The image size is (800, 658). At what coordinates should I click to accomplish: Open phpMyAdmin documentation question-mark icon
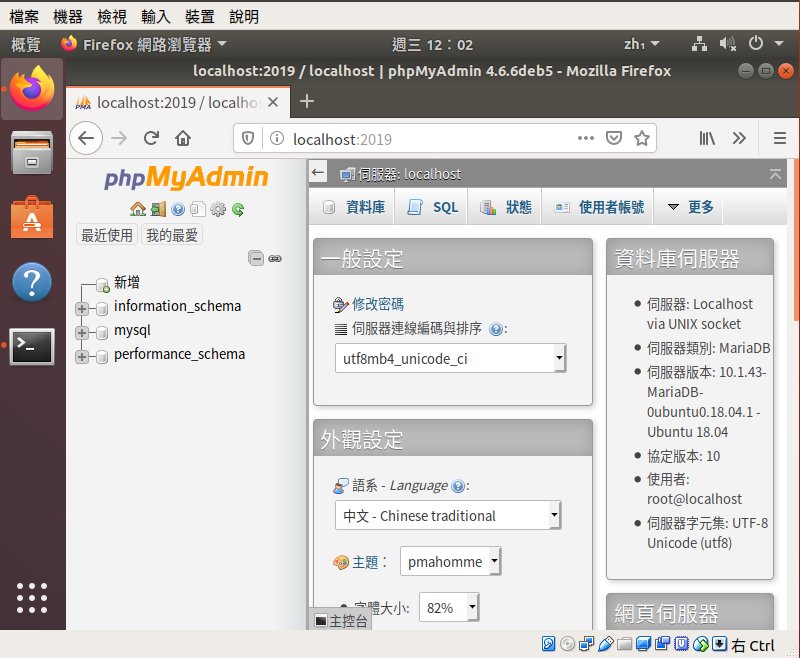click(x=178, y=209)
